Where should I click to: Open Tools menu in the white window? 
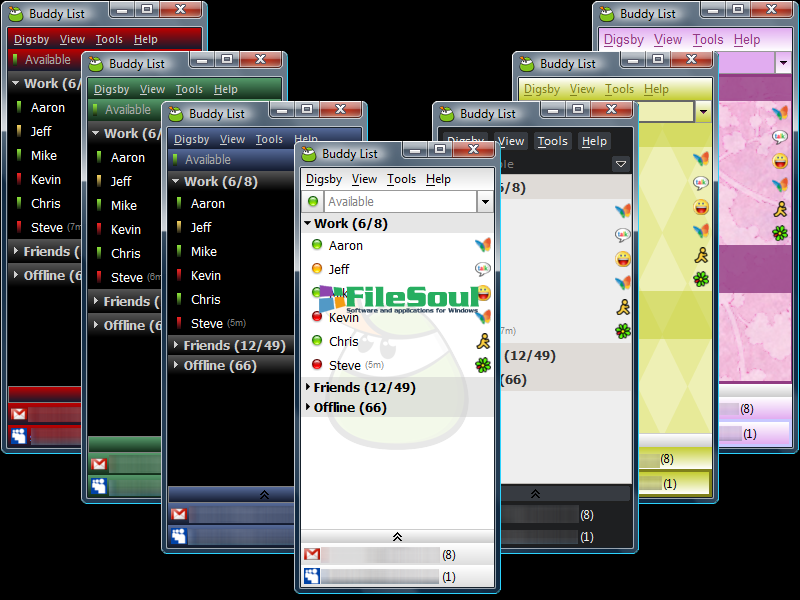pyautogui.click(x=401, y=179)
